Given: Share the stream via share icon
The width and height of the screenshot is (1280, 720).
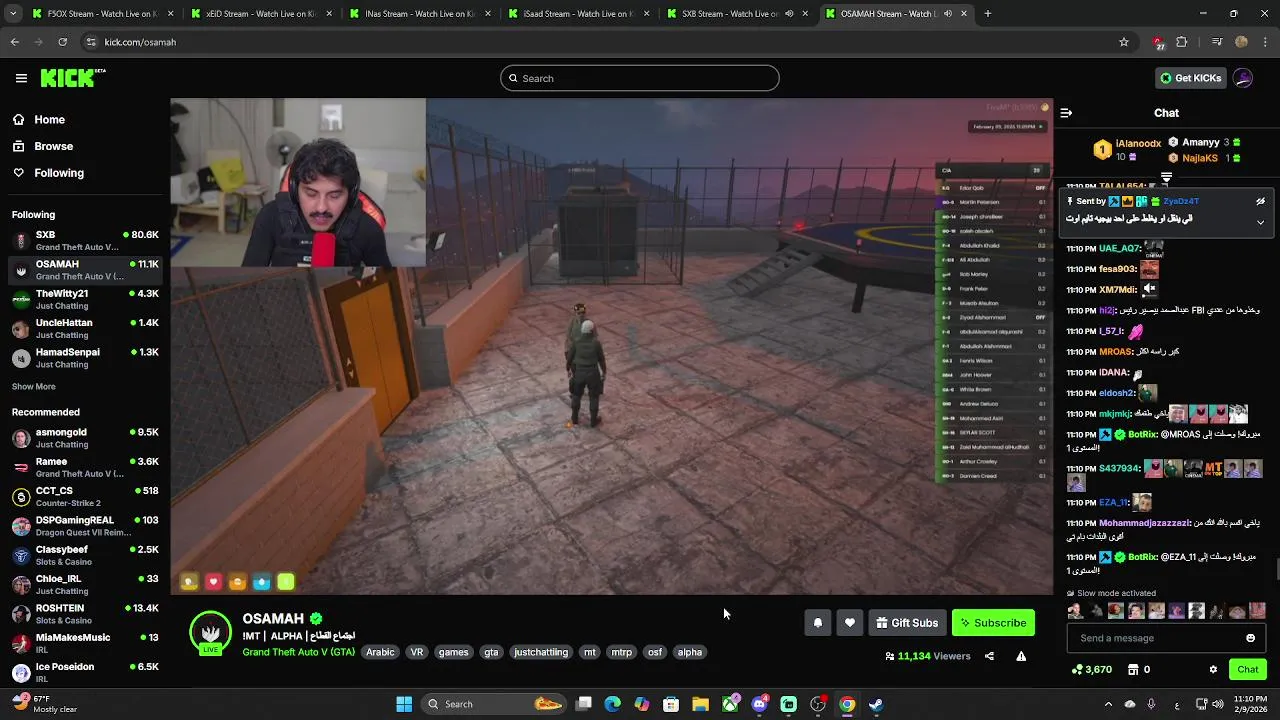Looking at the screenshot, I should point(989,656).
